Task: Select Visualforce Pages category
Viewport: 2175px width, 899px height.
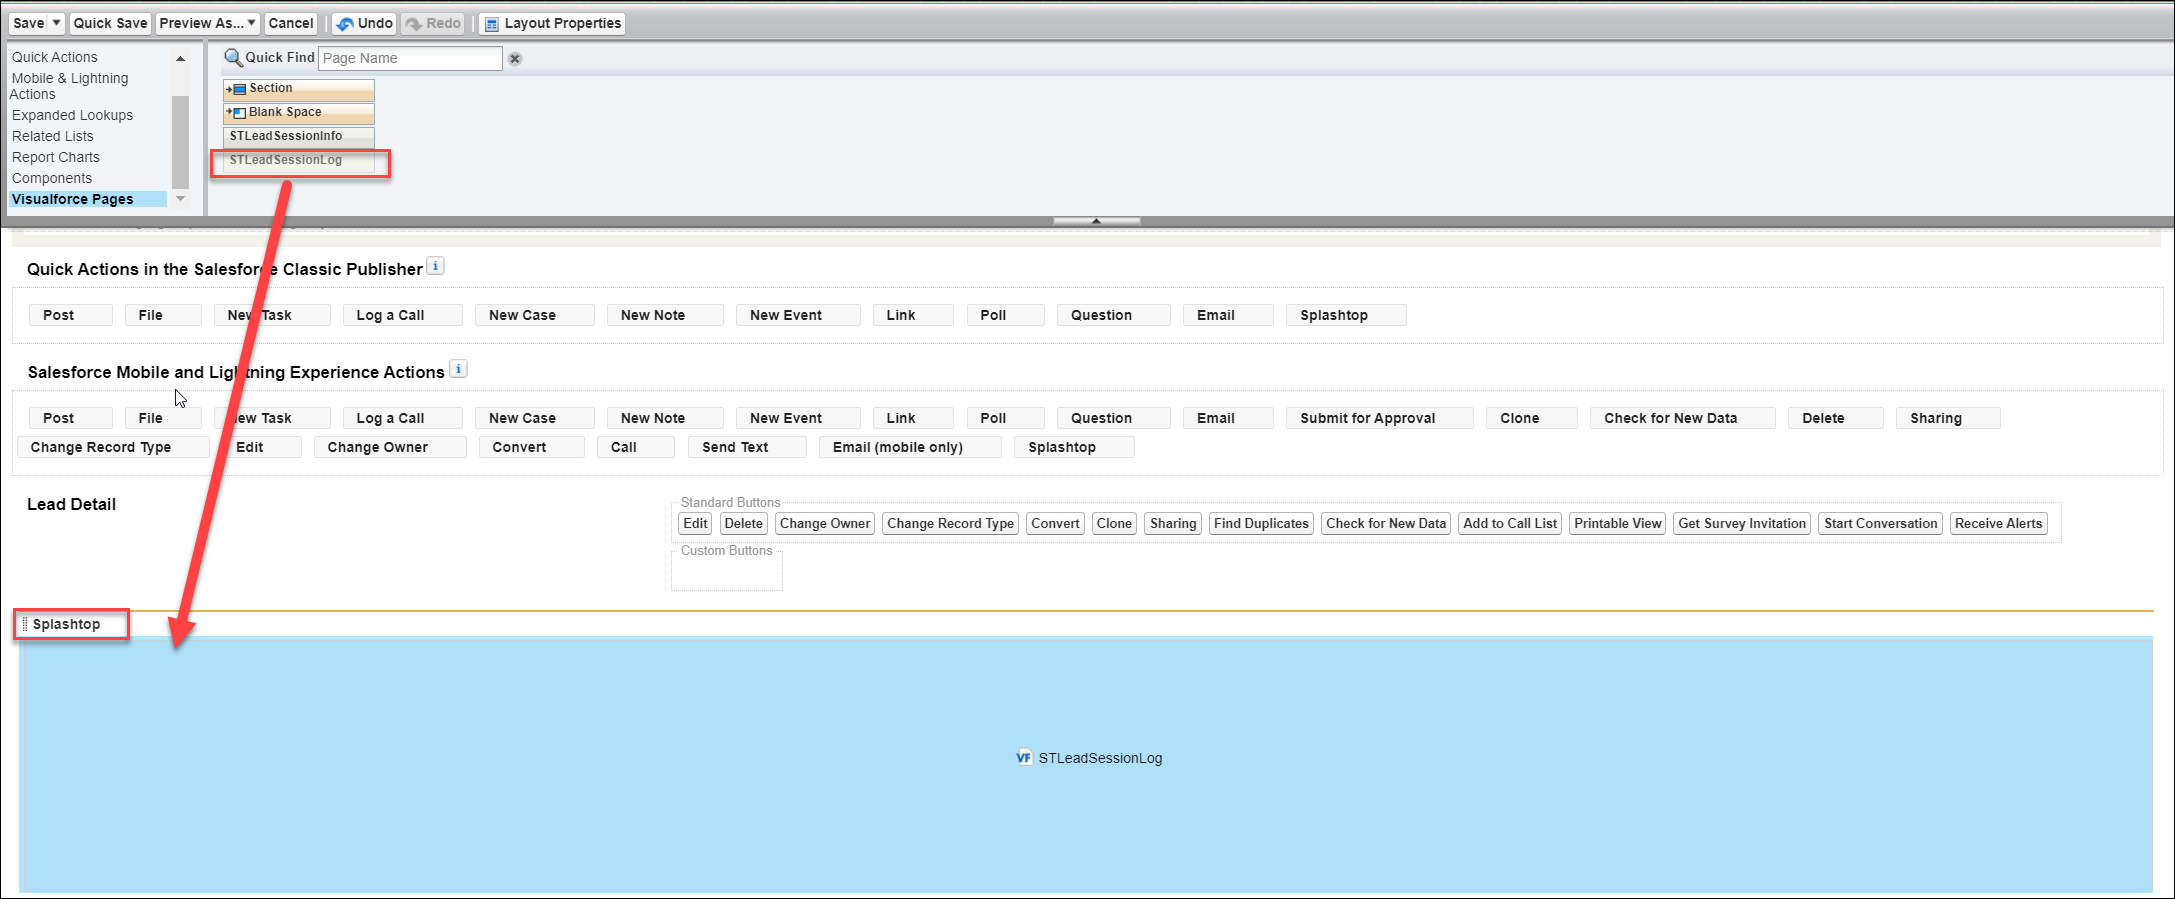Action: 88,199
